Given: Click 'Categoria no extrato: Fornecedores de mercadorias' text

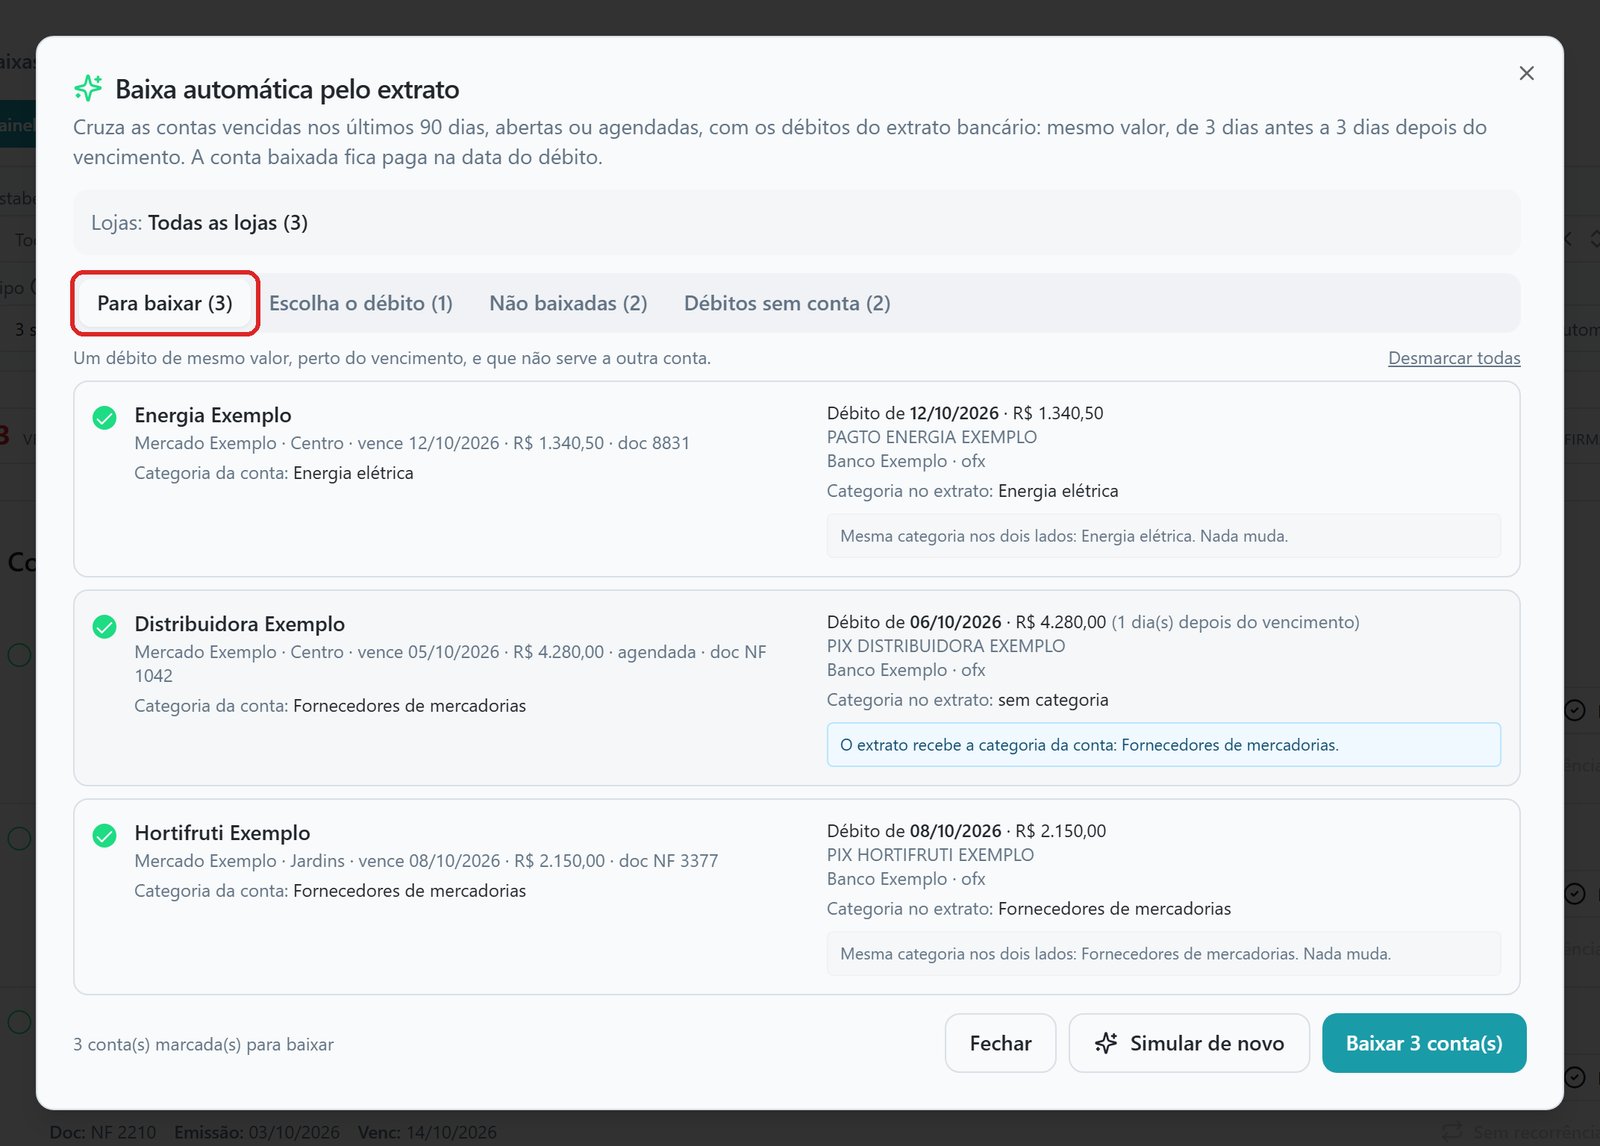Looking at the screenshot, I should tap(1029, 909).
